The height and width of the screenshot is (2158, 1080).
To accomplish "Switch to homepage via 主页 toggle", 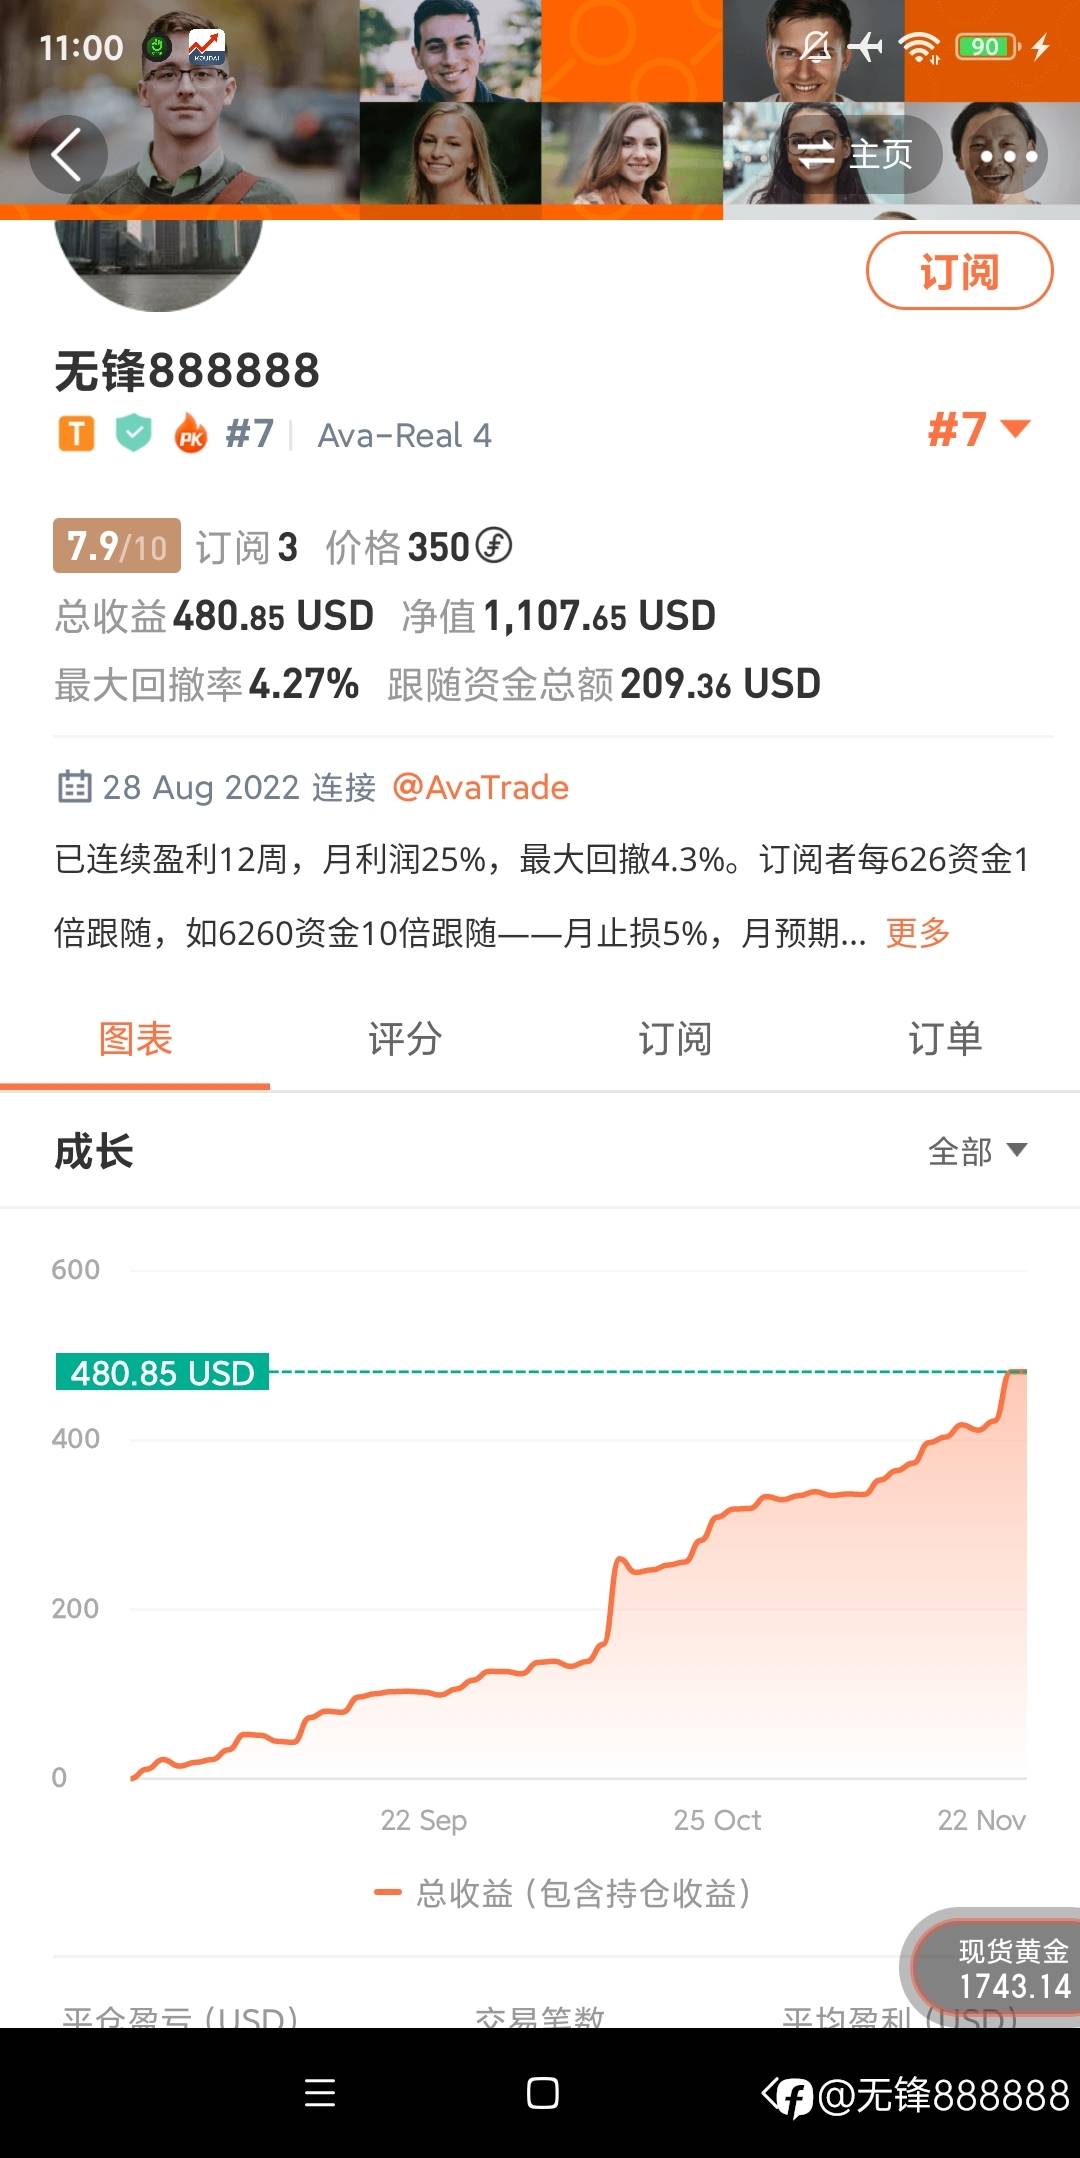I will 855,155.
